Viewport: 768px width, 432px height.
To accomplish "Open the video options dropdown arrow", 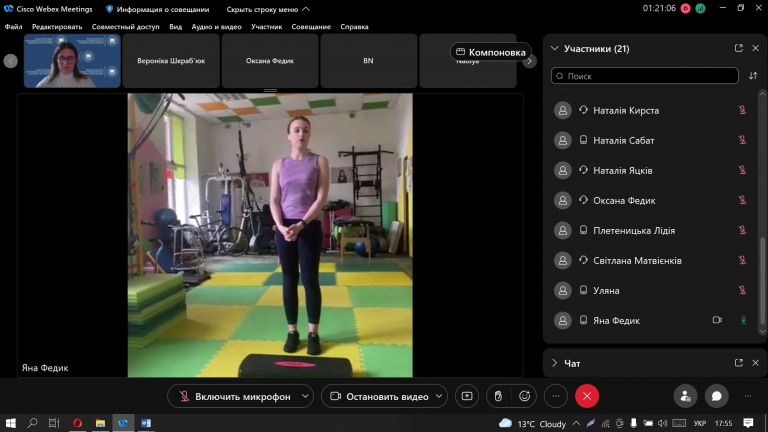I will pos(439,396).
